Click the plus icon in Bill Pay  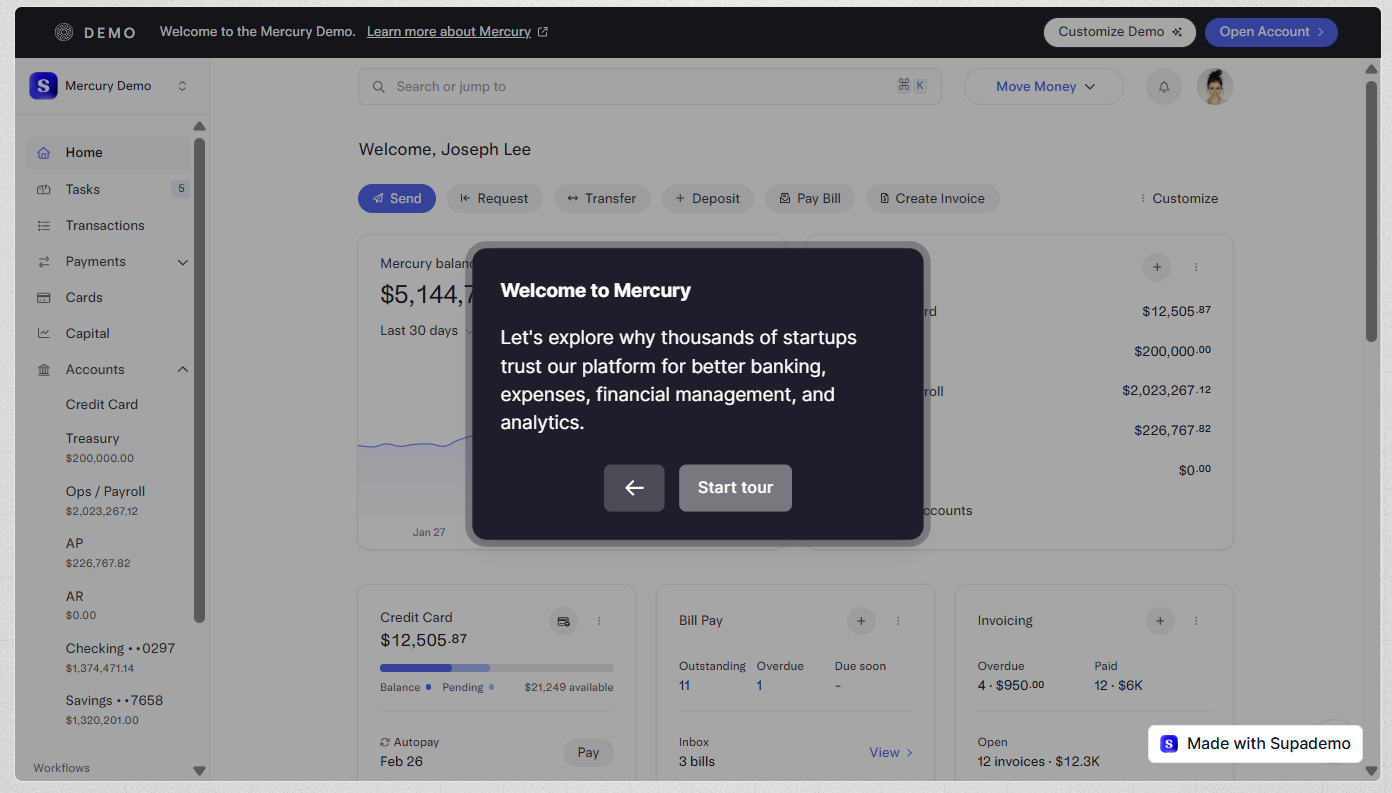[861, 621]
